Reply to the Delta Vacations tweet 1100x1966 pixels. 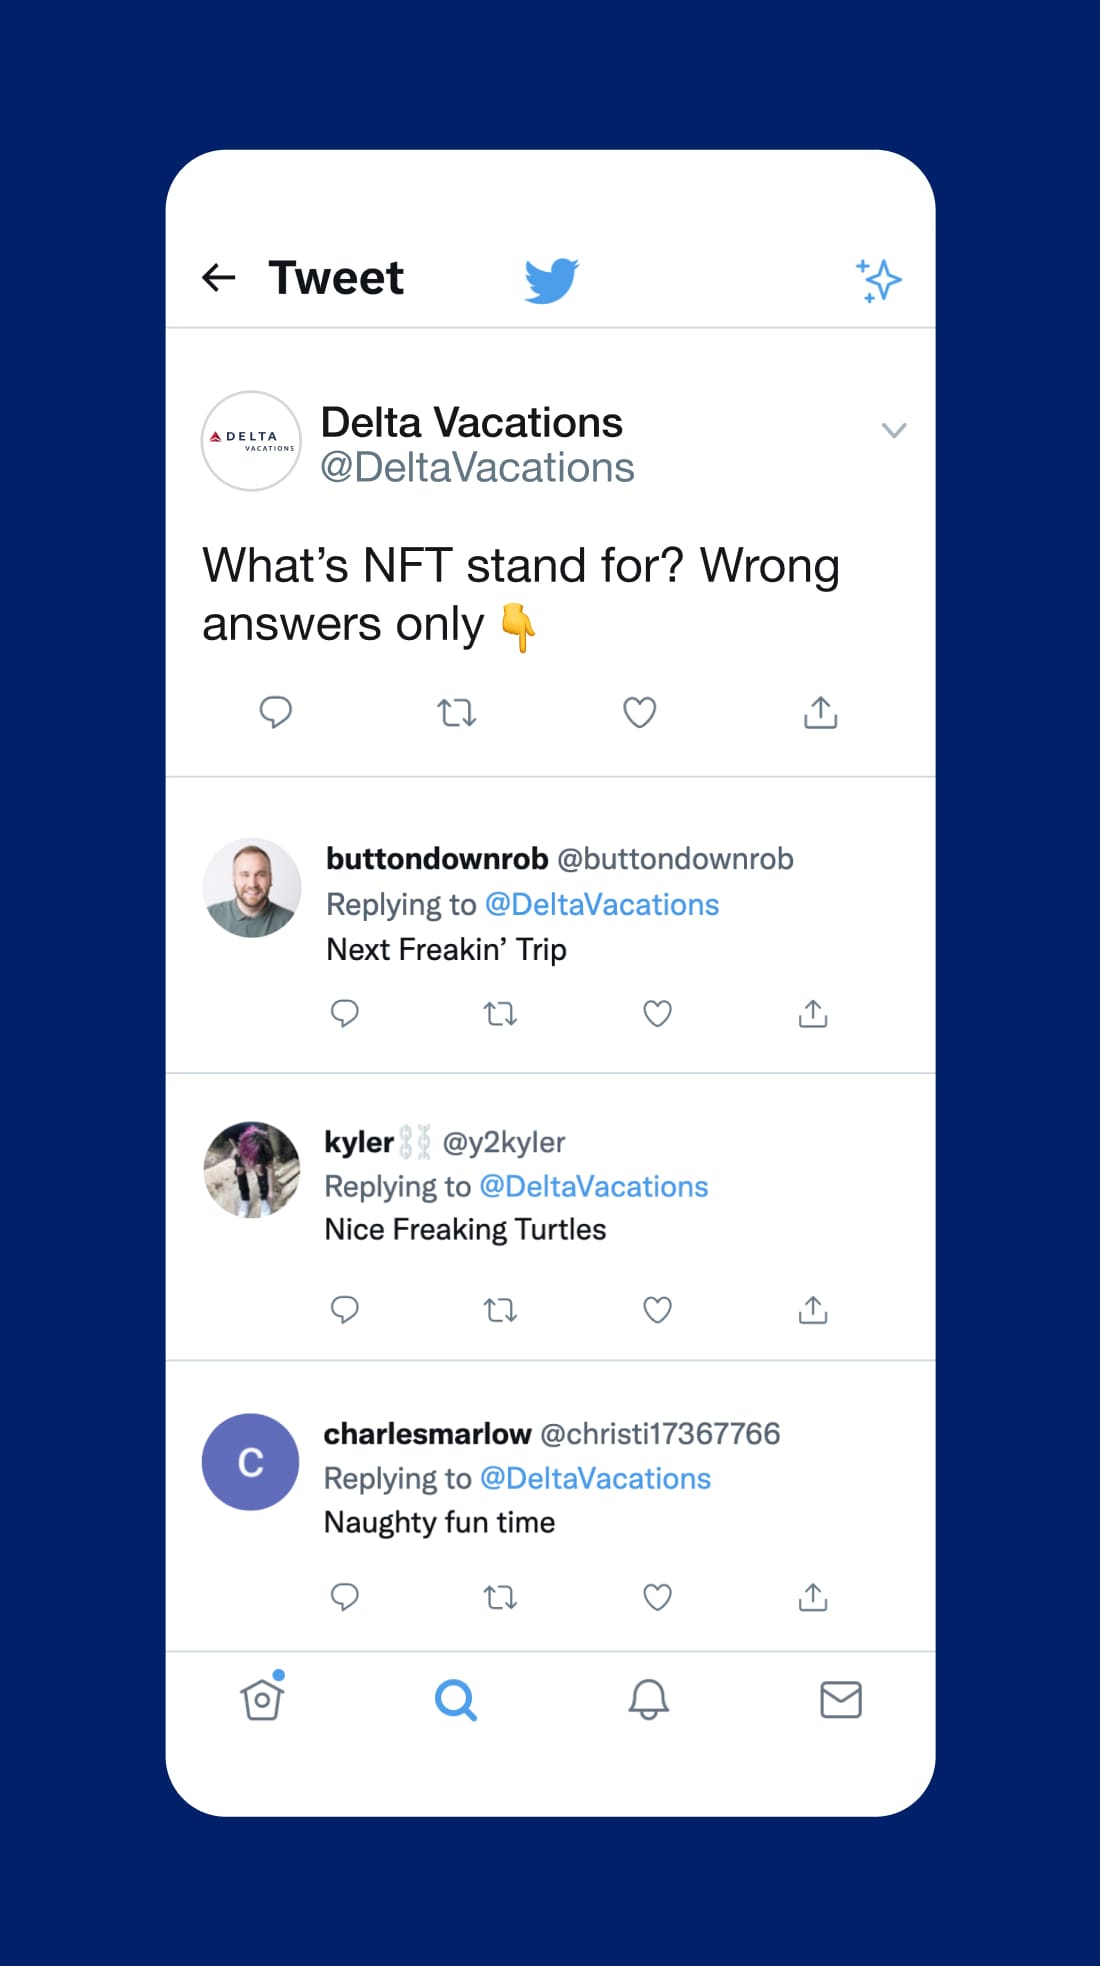pos(276,712)
